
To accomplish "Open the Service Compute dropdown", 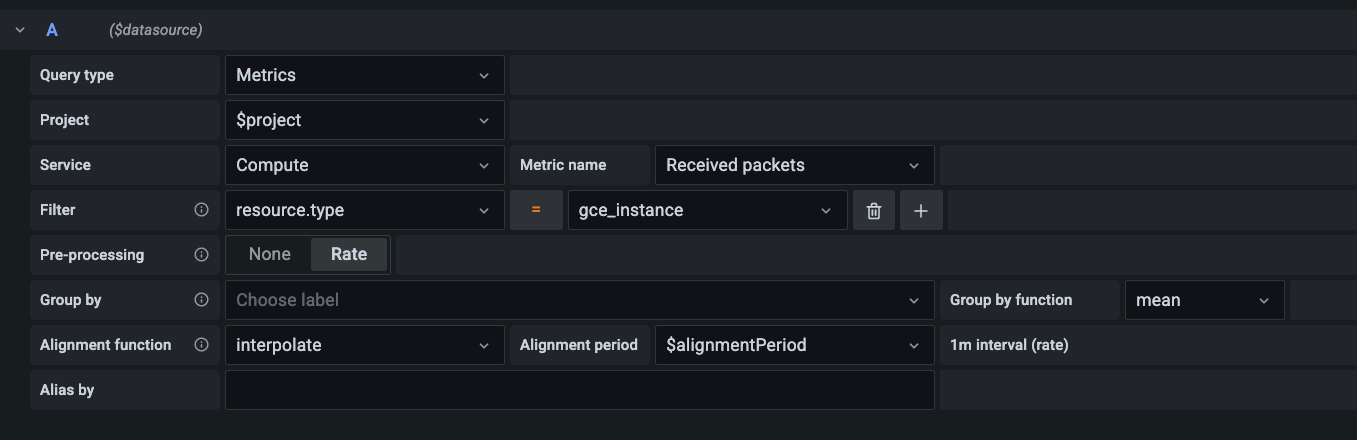I will pyautogui.click(x=364, y=165).
